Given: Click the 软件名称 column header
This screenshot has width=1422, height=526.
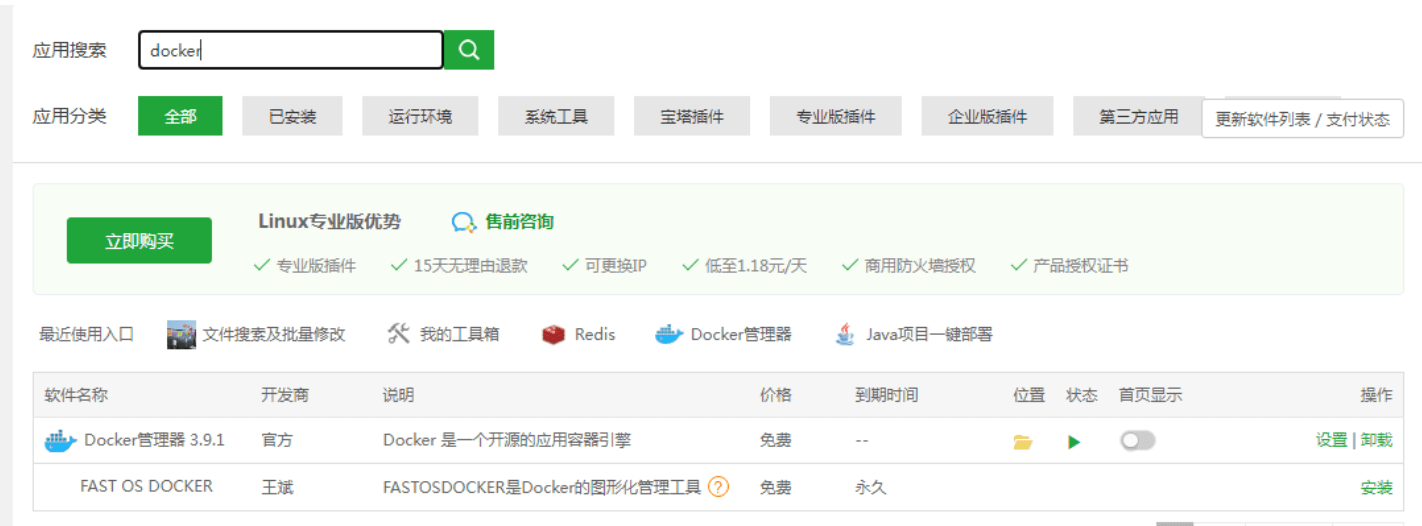Looking at the screenshot, I should point(76,395).
